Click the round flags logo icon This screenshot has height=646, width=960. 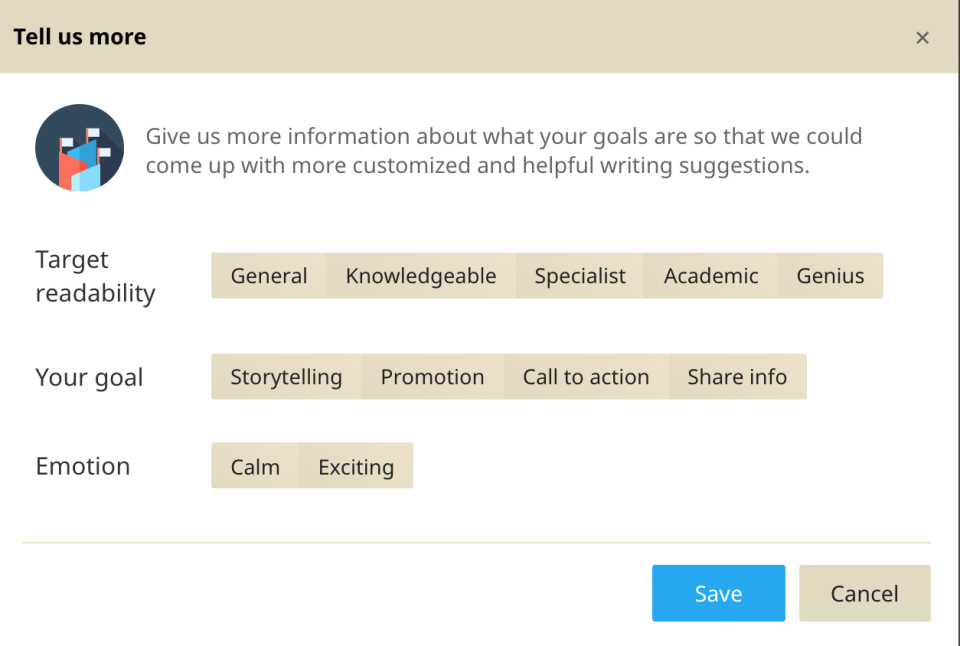tap(79, 148)
